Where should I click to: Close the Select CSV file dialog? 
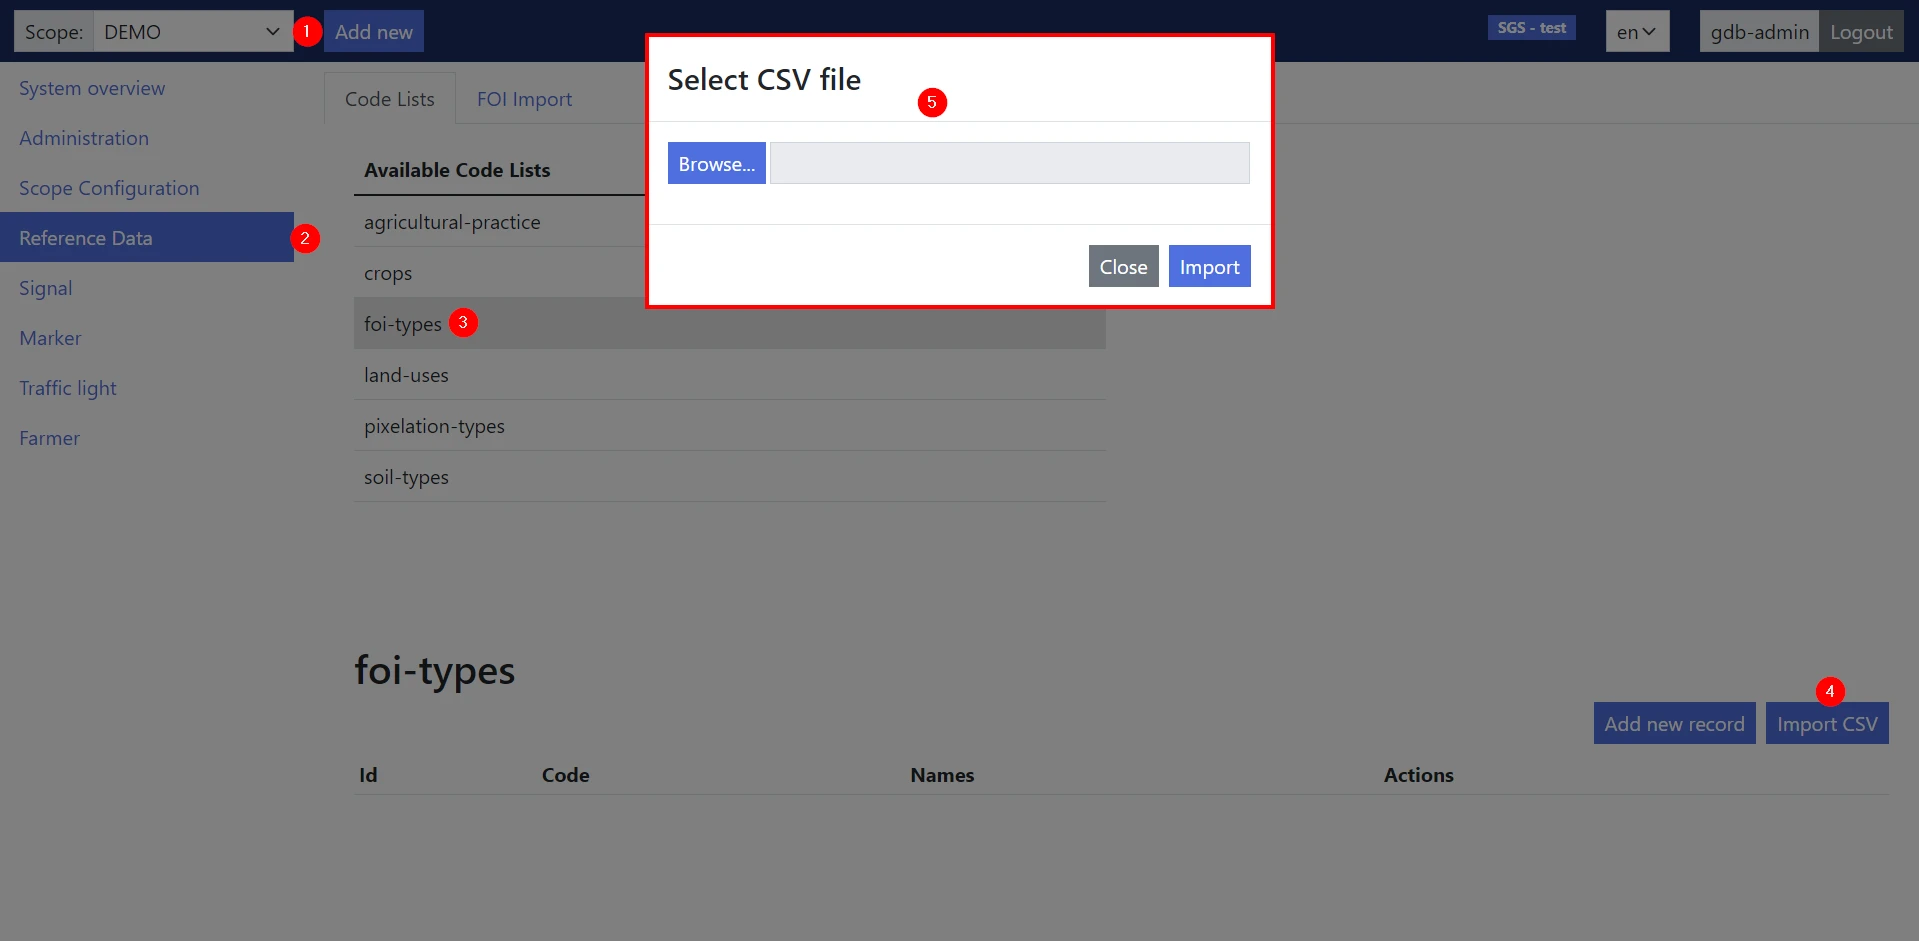pyautogui.click(x=1123, y=267)
